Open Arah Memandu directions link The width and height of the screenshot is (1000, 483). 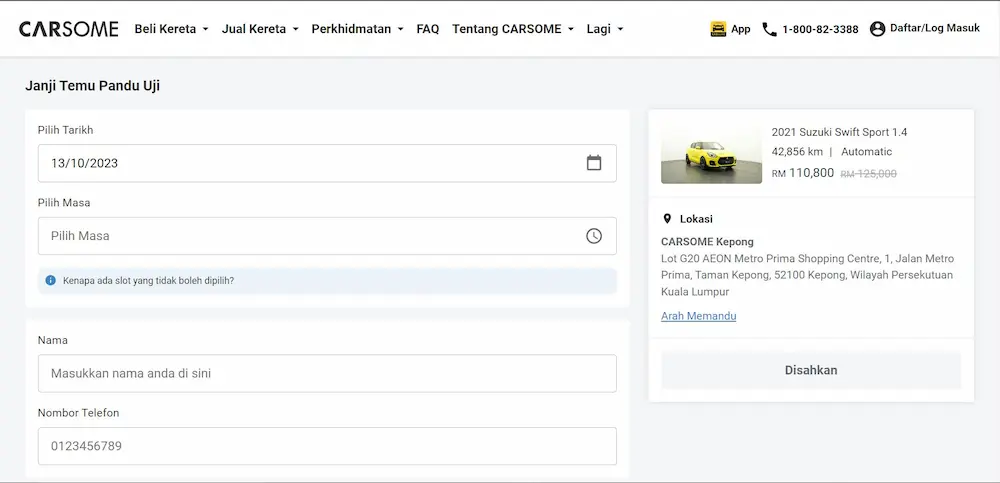(698, 316)
